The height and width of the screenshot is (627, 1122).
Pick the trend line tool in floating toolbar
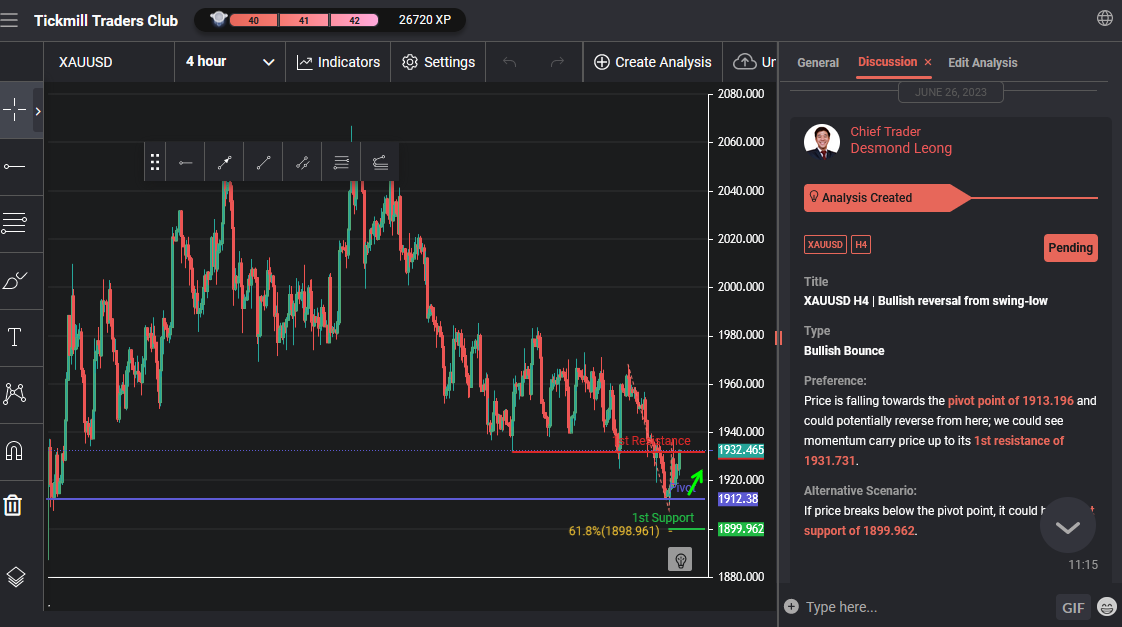(263, 162)
